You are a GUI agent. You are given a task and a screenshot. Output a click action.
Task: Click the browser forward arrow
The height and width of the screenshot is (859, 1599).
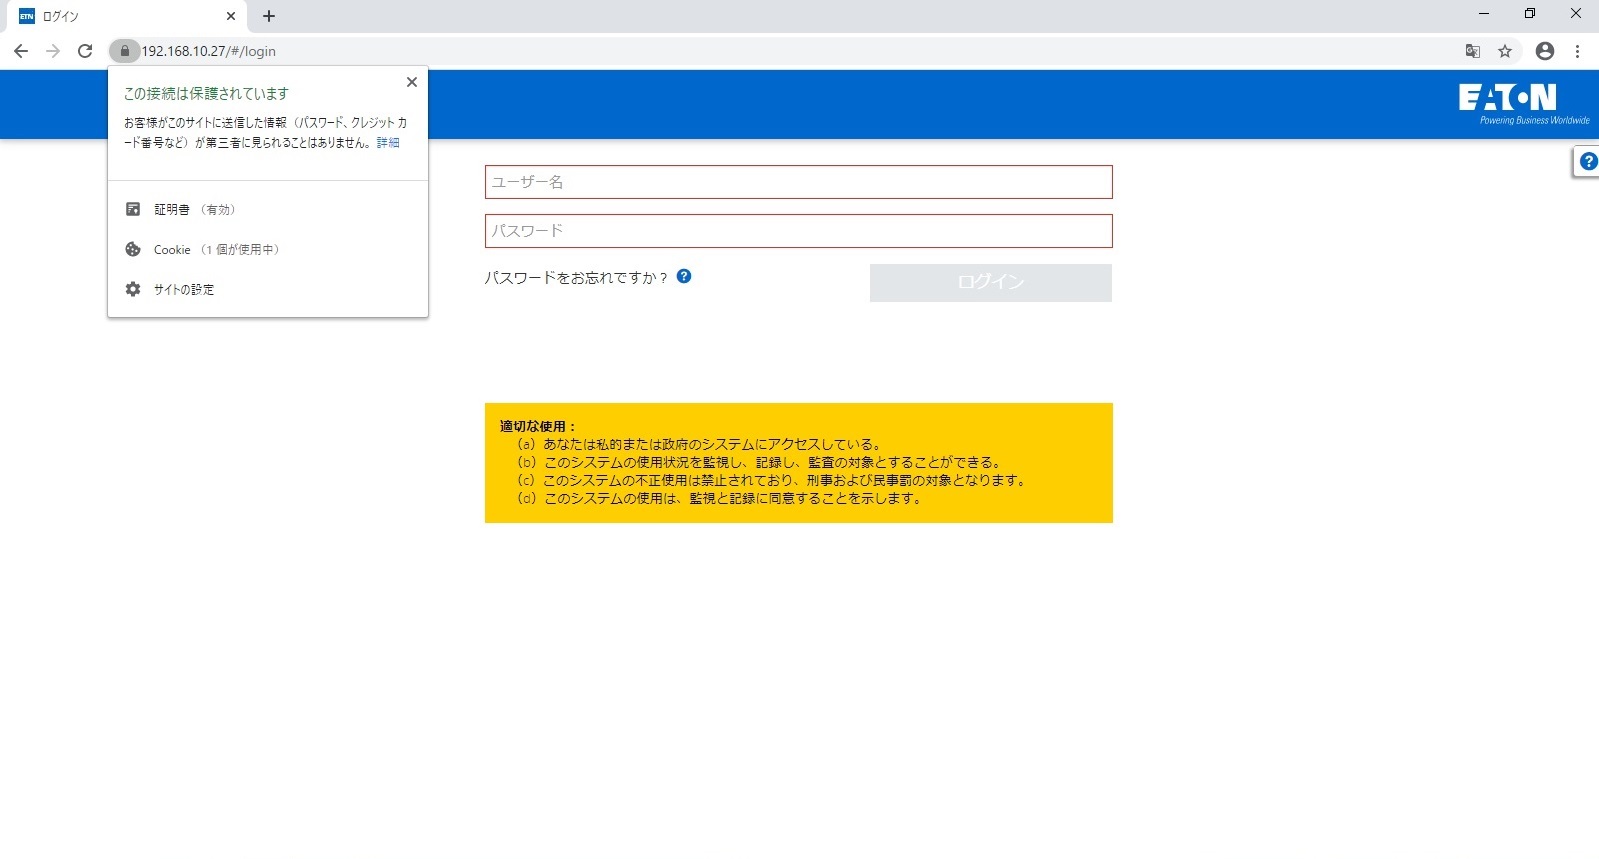click(53, 51)
